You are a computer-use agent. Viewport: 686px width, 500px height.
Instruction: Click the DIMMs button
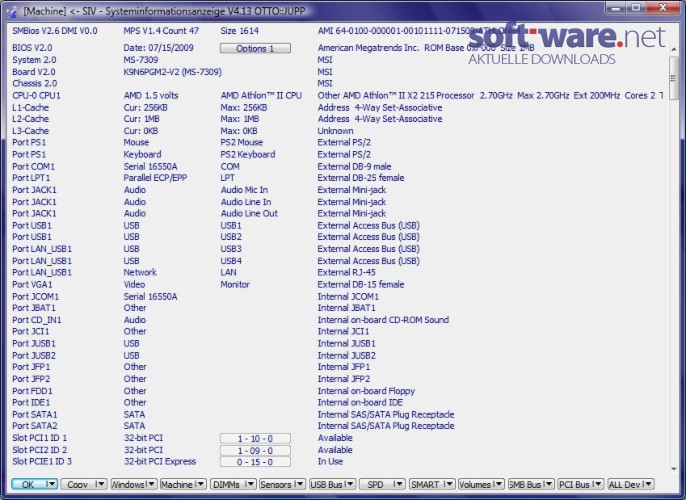(x=226, y=484)
